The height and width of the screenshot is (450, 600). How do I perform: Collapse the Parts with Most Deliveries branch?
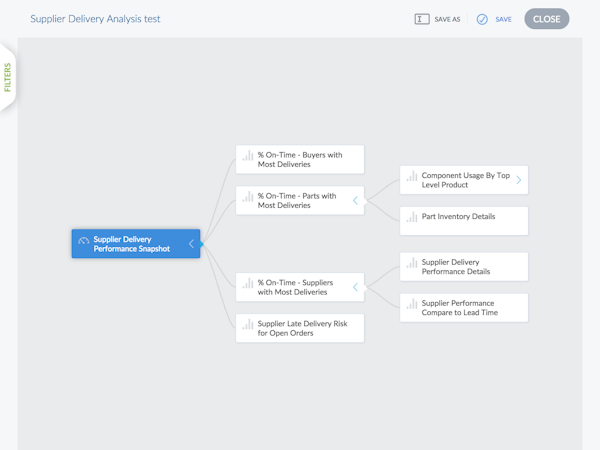pos(355,201)
